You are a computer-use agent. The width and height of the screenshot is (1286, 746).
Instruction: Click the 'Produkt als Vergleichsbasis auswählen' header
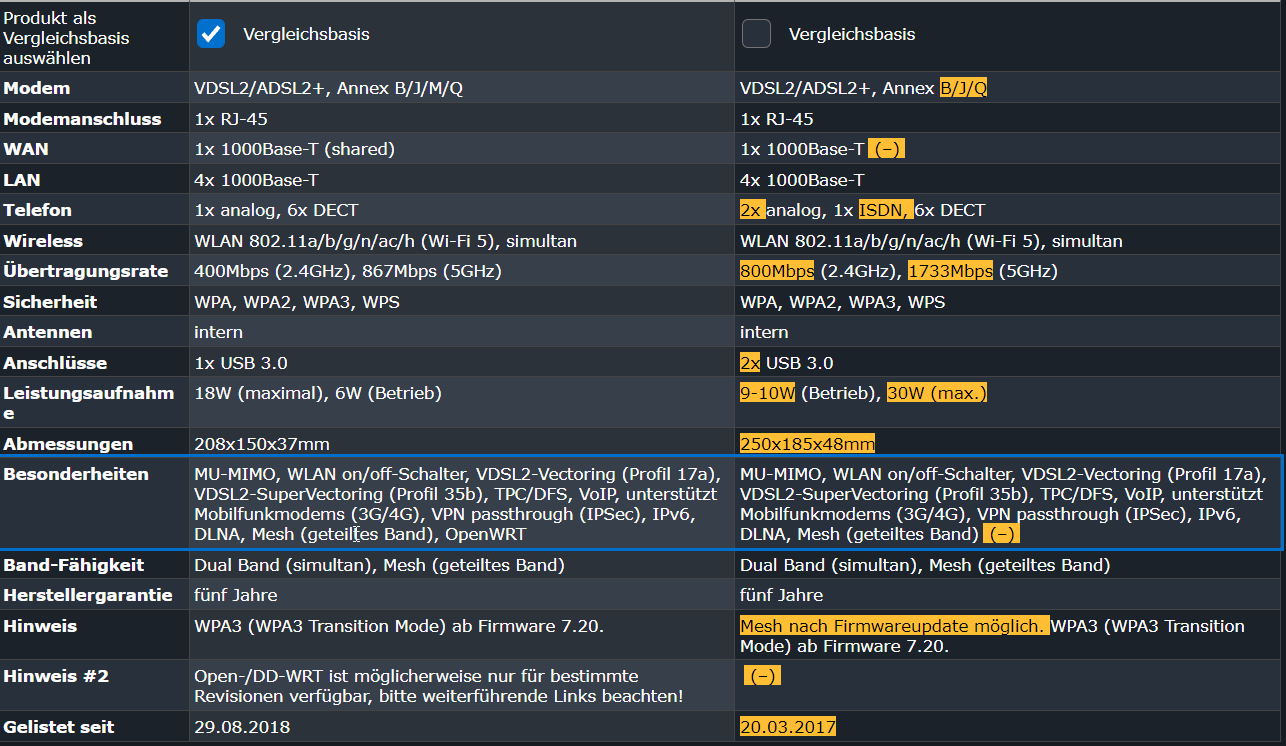click(67, 38)
